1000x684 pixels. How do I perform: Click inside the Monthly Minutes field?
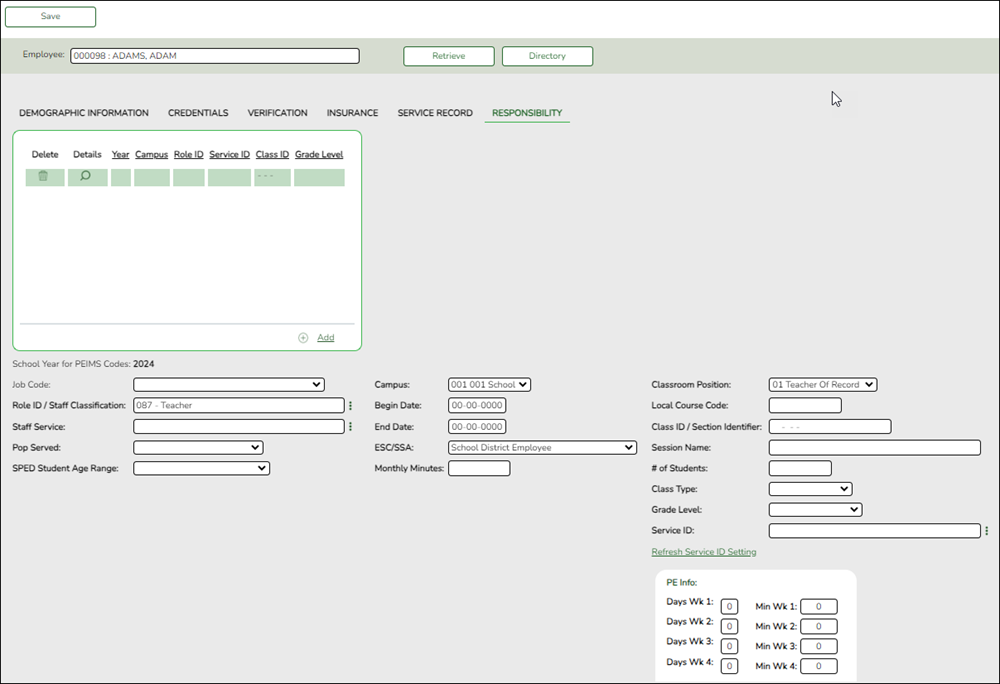click(x=479, y=467)
